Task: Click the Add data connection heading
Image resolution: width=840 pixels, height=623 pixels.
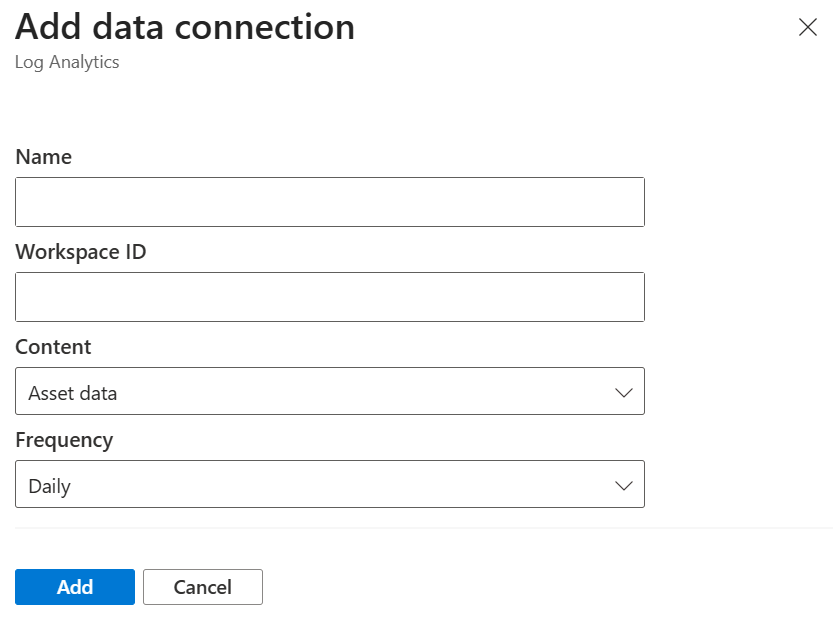Action: [x=185, y=27]
